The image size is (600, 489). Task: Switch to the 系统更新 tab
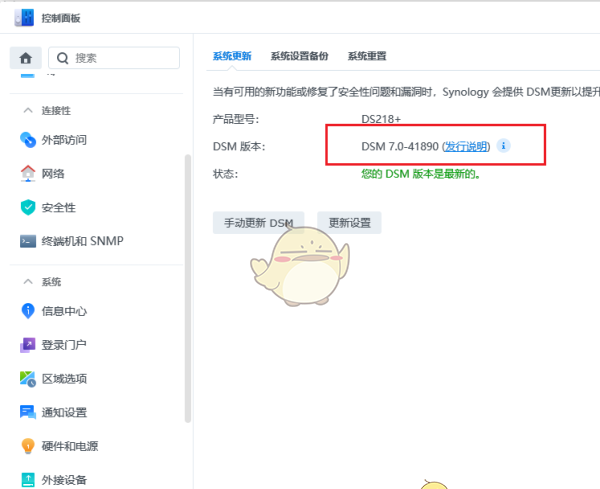[x=232, y=56]
